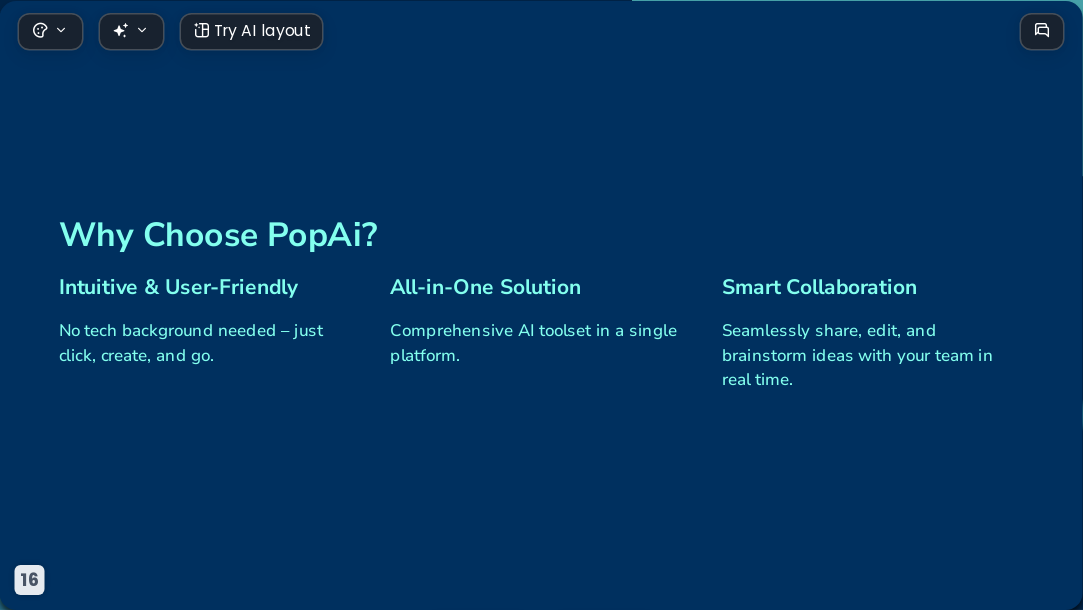Image resolution: width=1083 pixels, height=611 pixels.
Task: Click the 'Smart Collaboration' heading
Action: click(x=819, y=287)
